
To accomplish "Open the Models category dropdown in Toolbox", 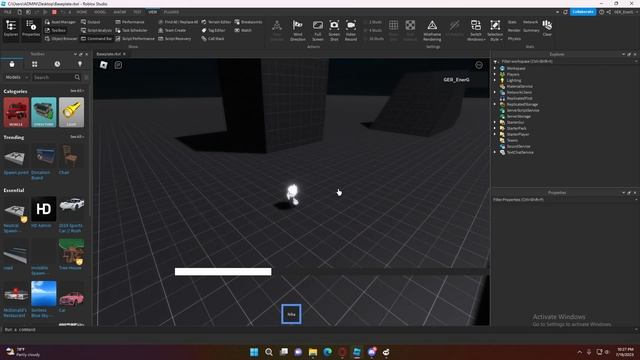I will click(16, 77).
